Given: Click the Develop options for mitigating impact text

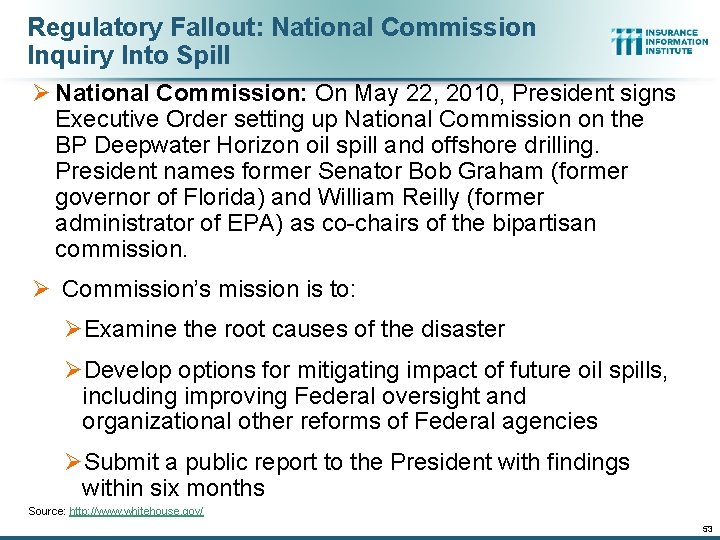Looking at the screenshot, I should tap(375, 371).
